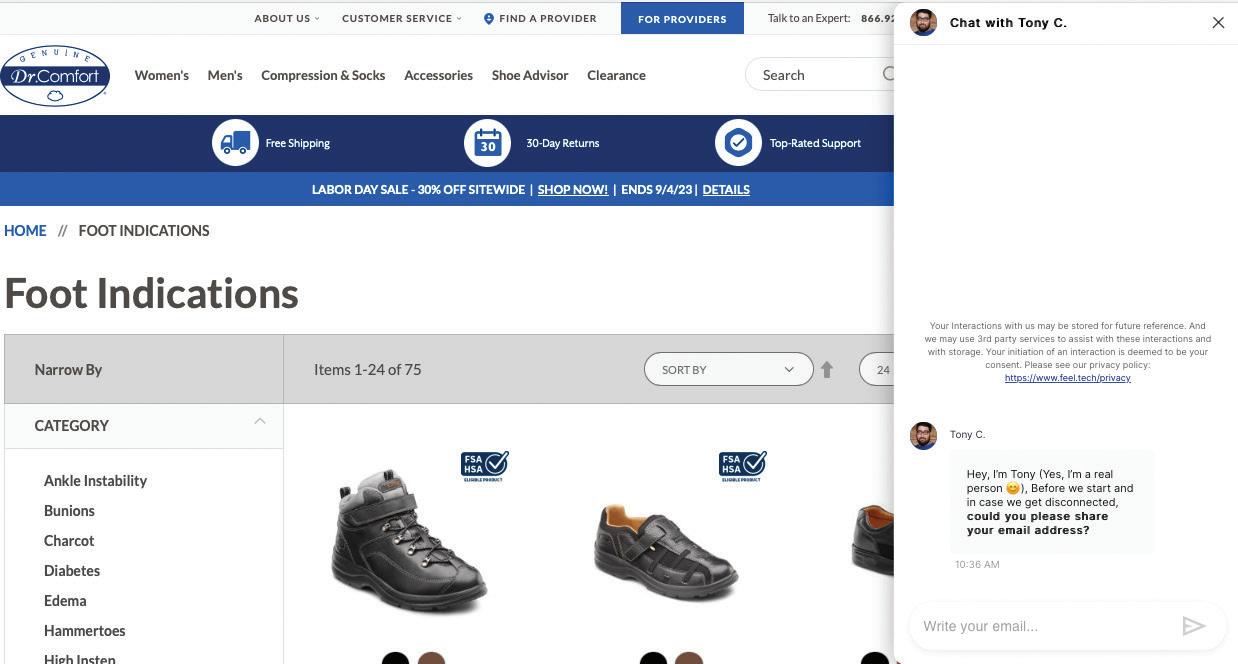Open the Sort By dropdown
The image size is (1238, 664).
coord(728,369)
